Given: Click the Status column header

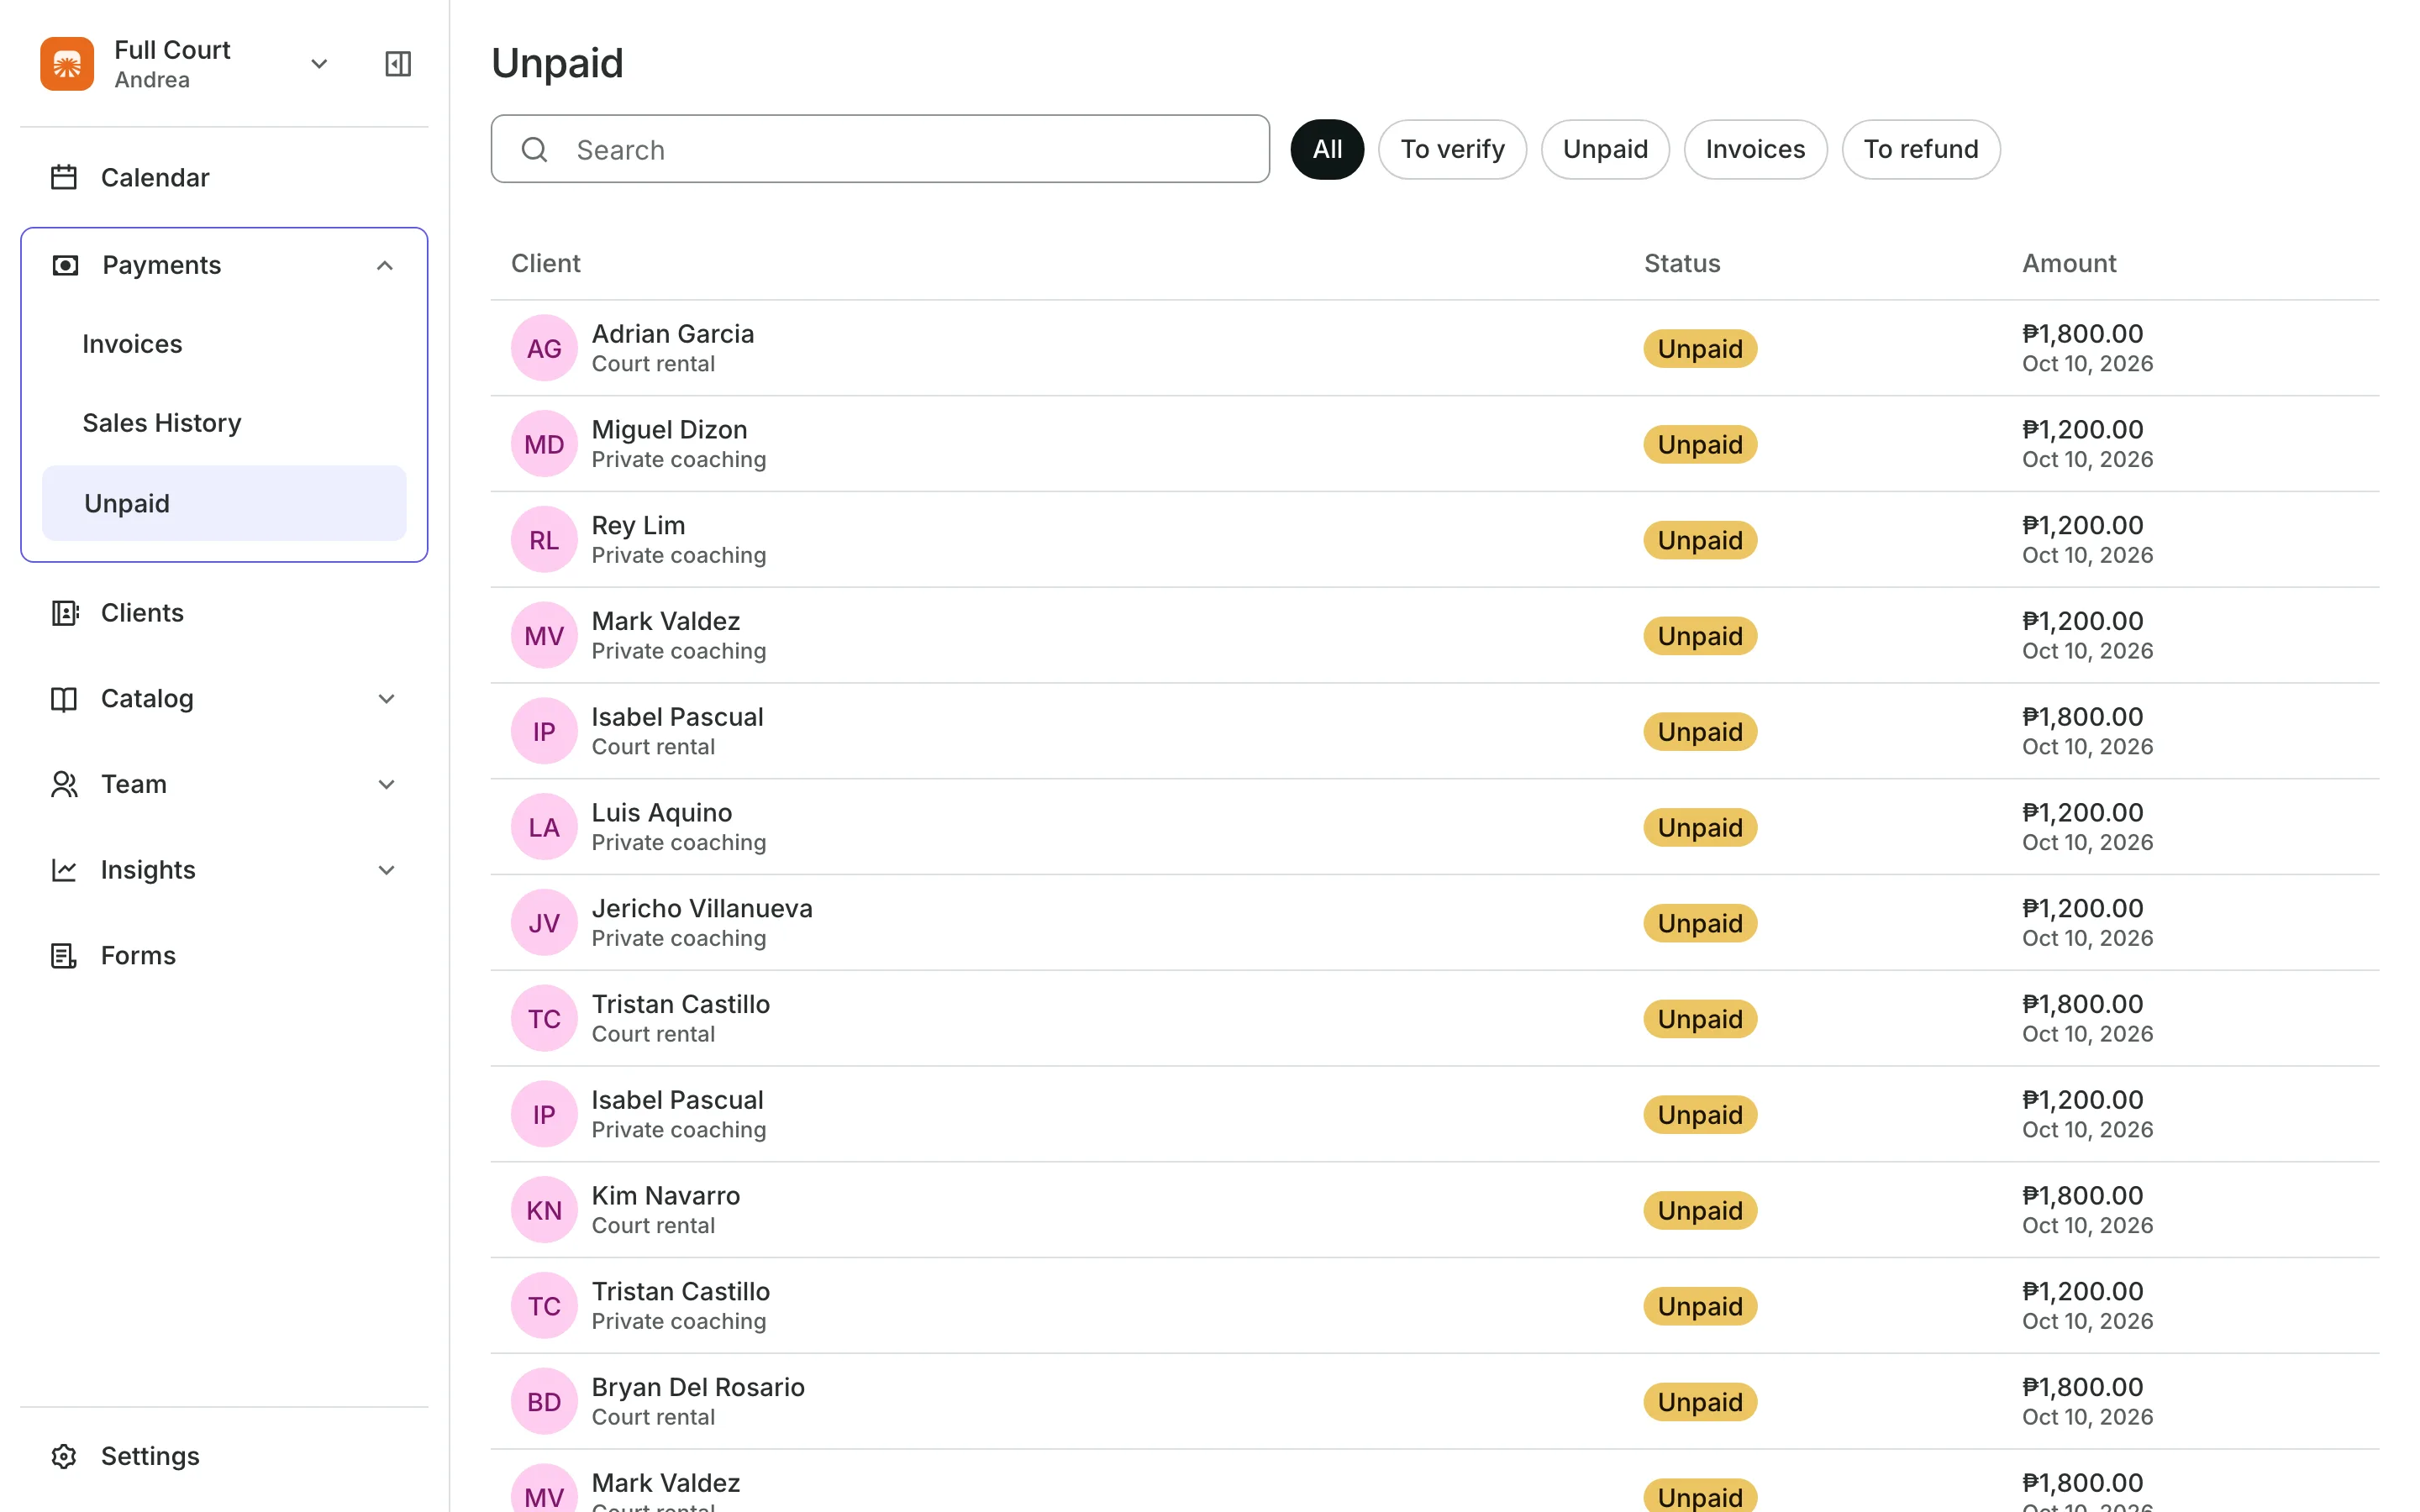Looking at the screenshot, I should coord(1682,263).
